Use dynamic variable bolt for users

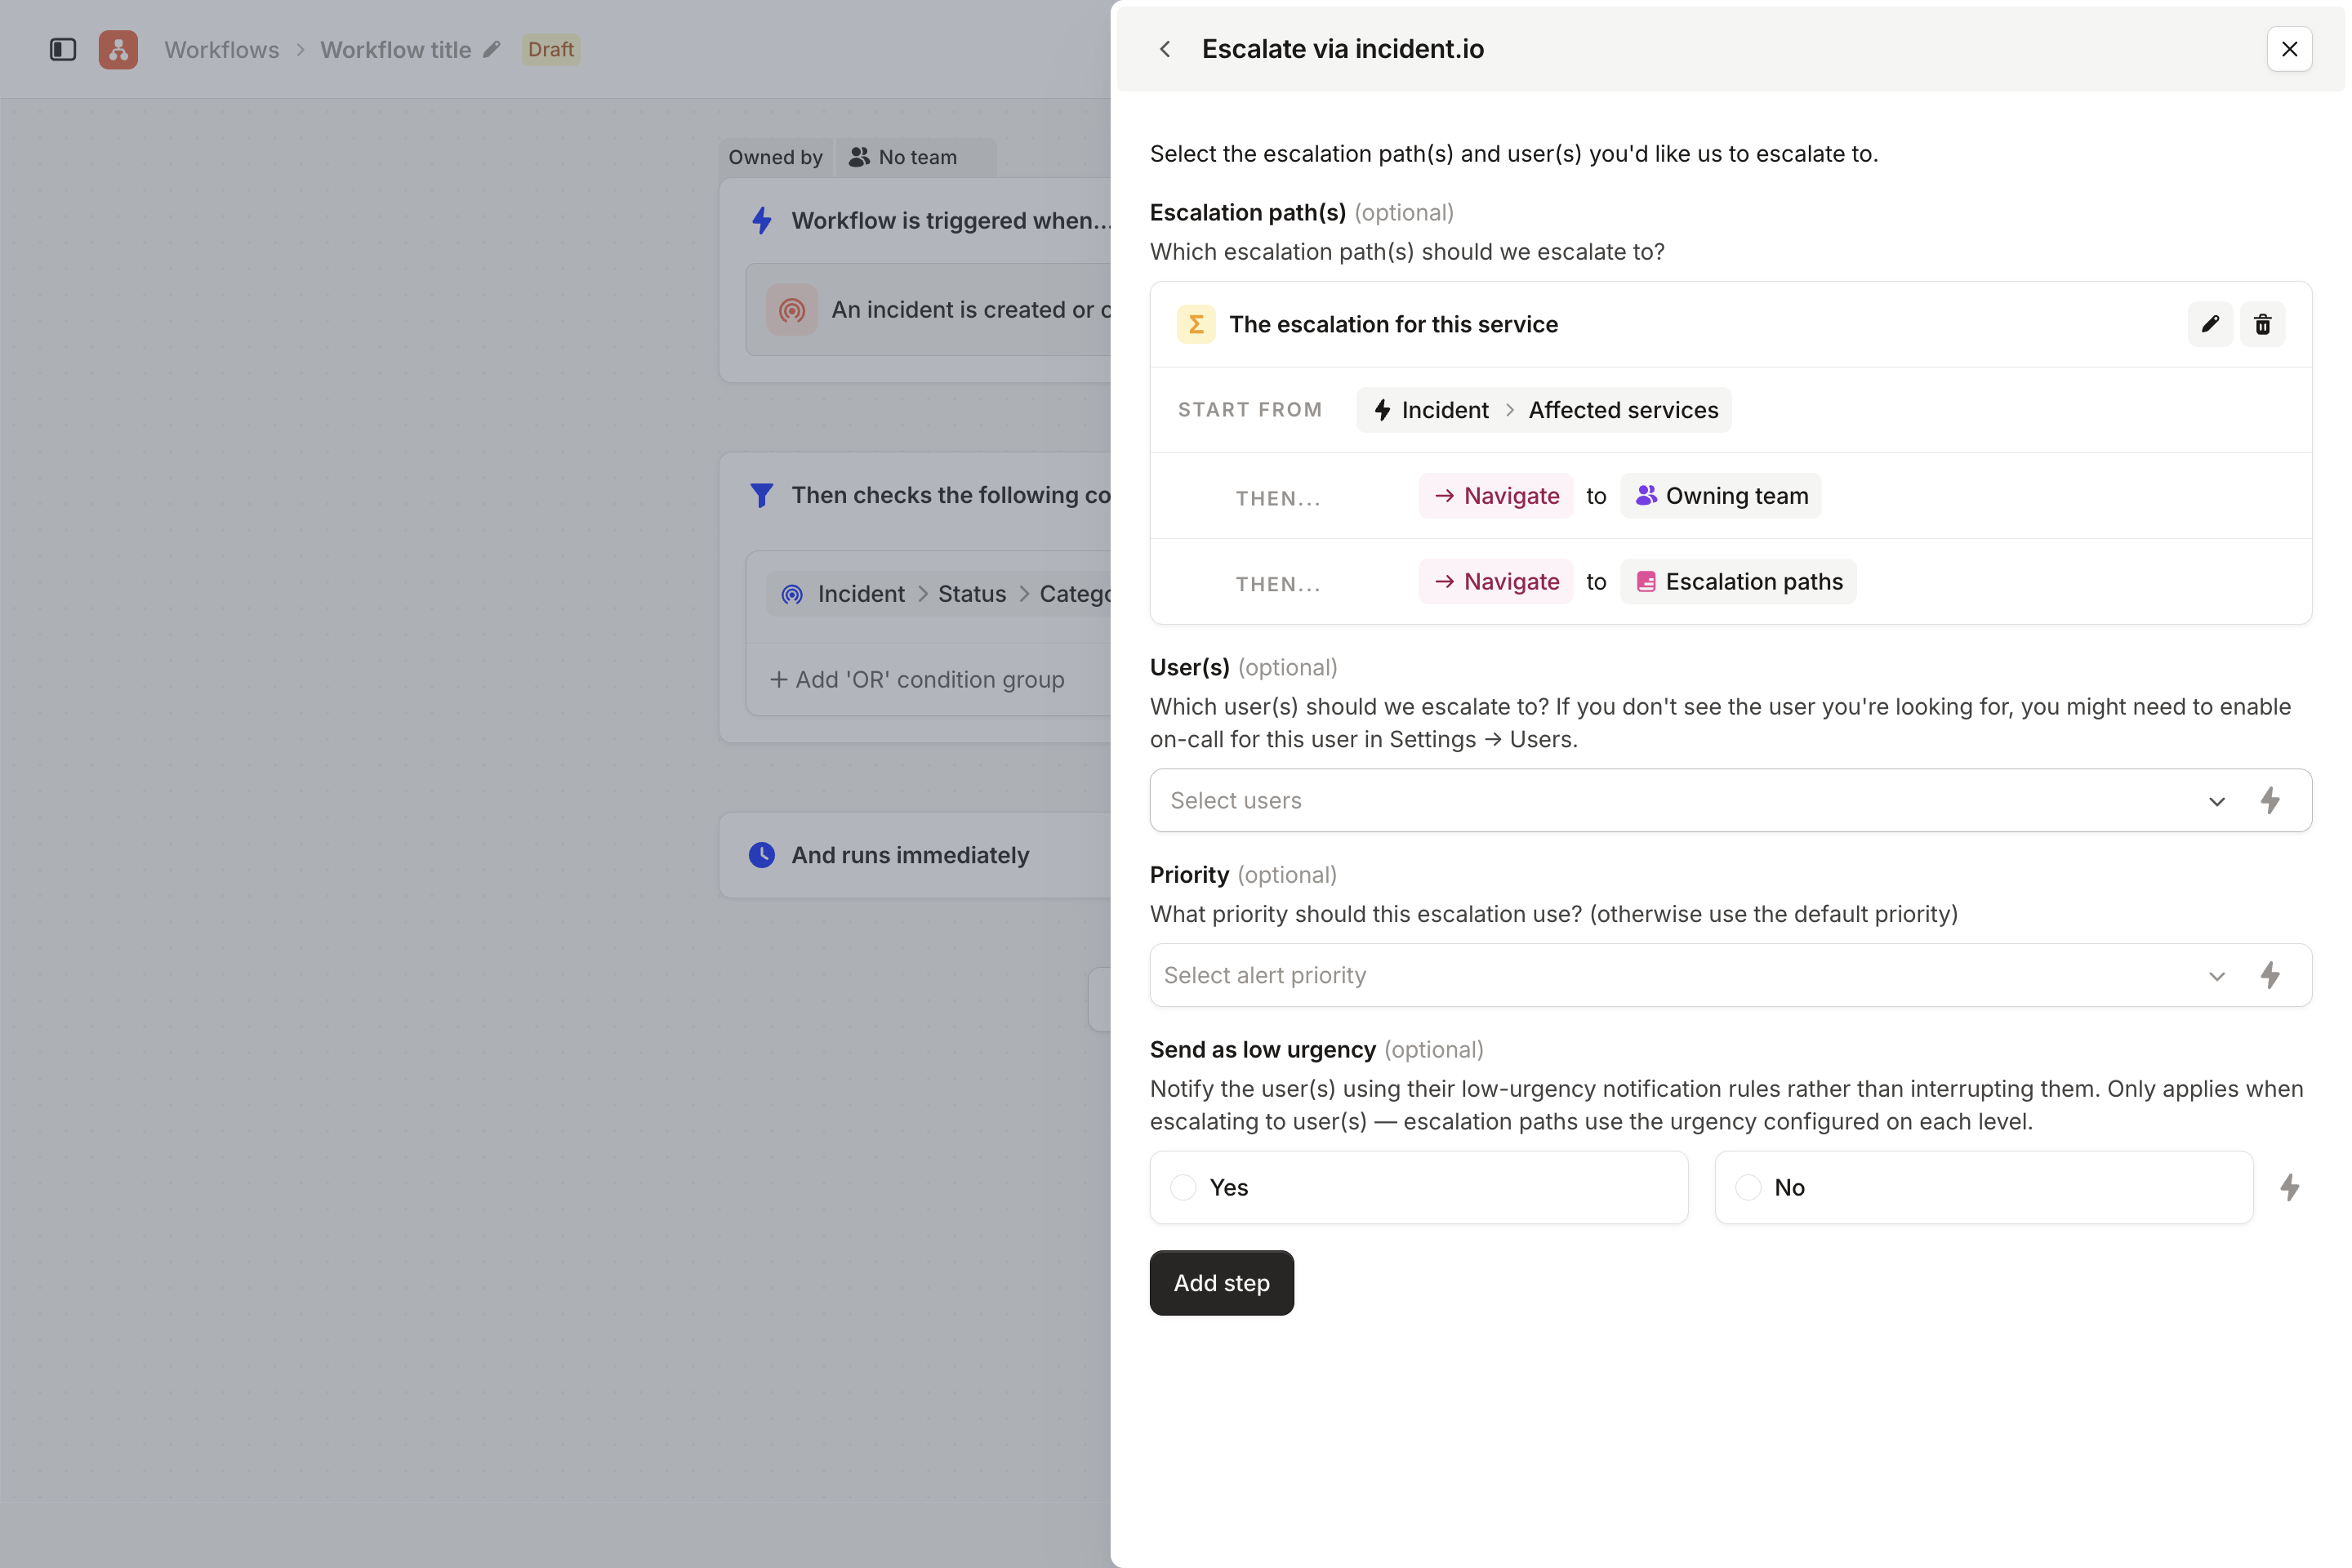coord(2270,800)
